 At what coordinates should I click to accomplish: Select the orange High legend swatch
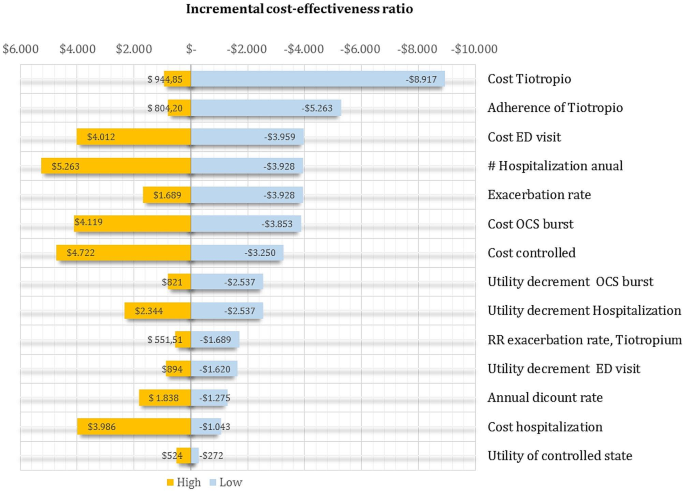click(x=170, y=483)
